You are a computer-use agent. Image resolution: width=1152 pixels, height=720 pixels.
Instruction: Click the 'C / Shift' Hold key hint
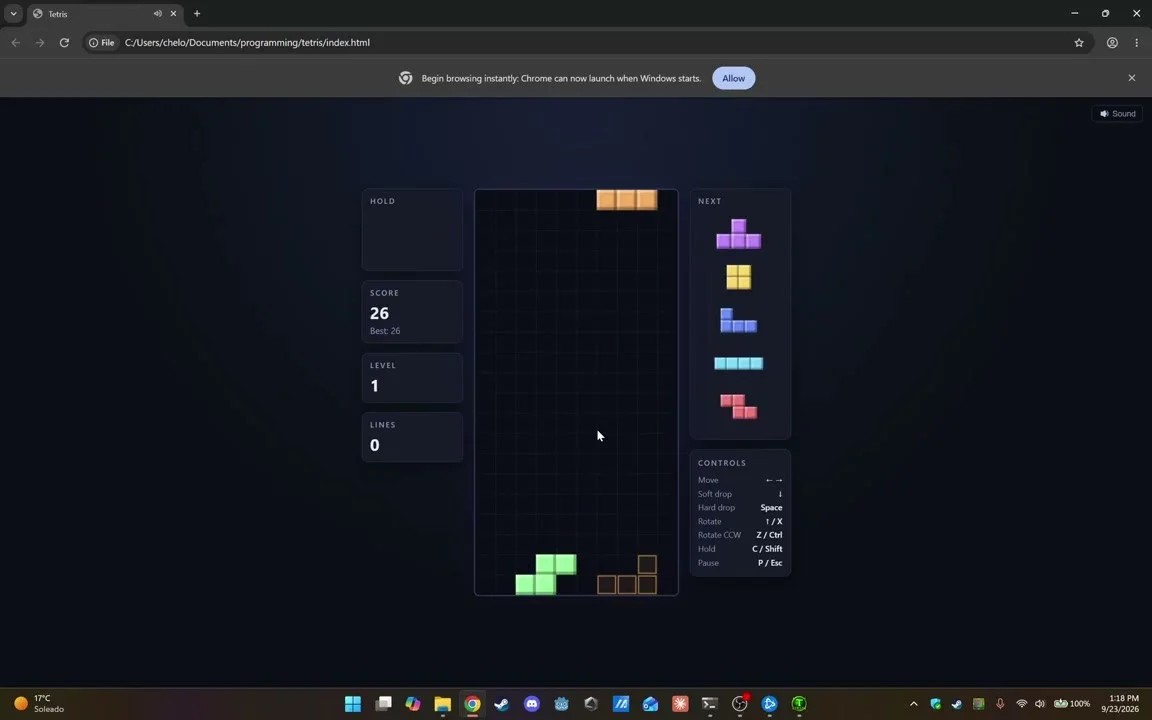tap(767, 549)
